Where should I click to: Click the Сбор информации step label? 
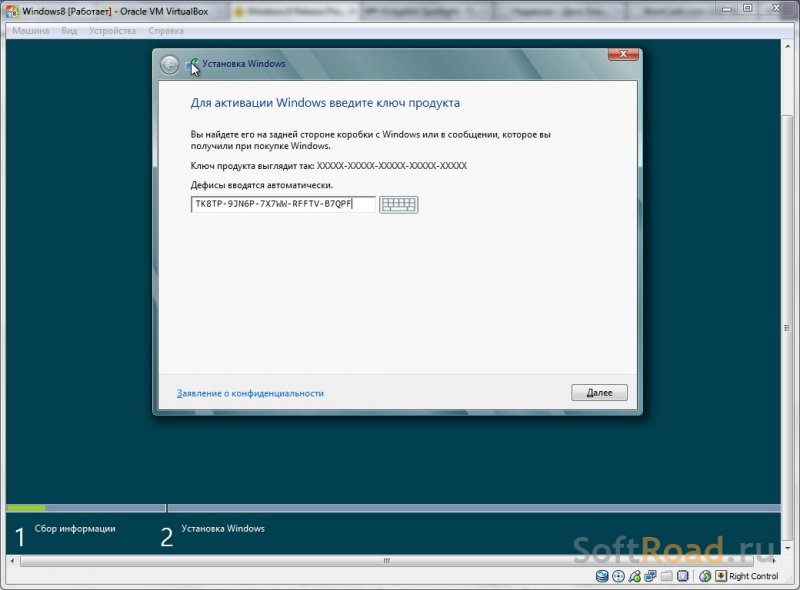(75, 529)
